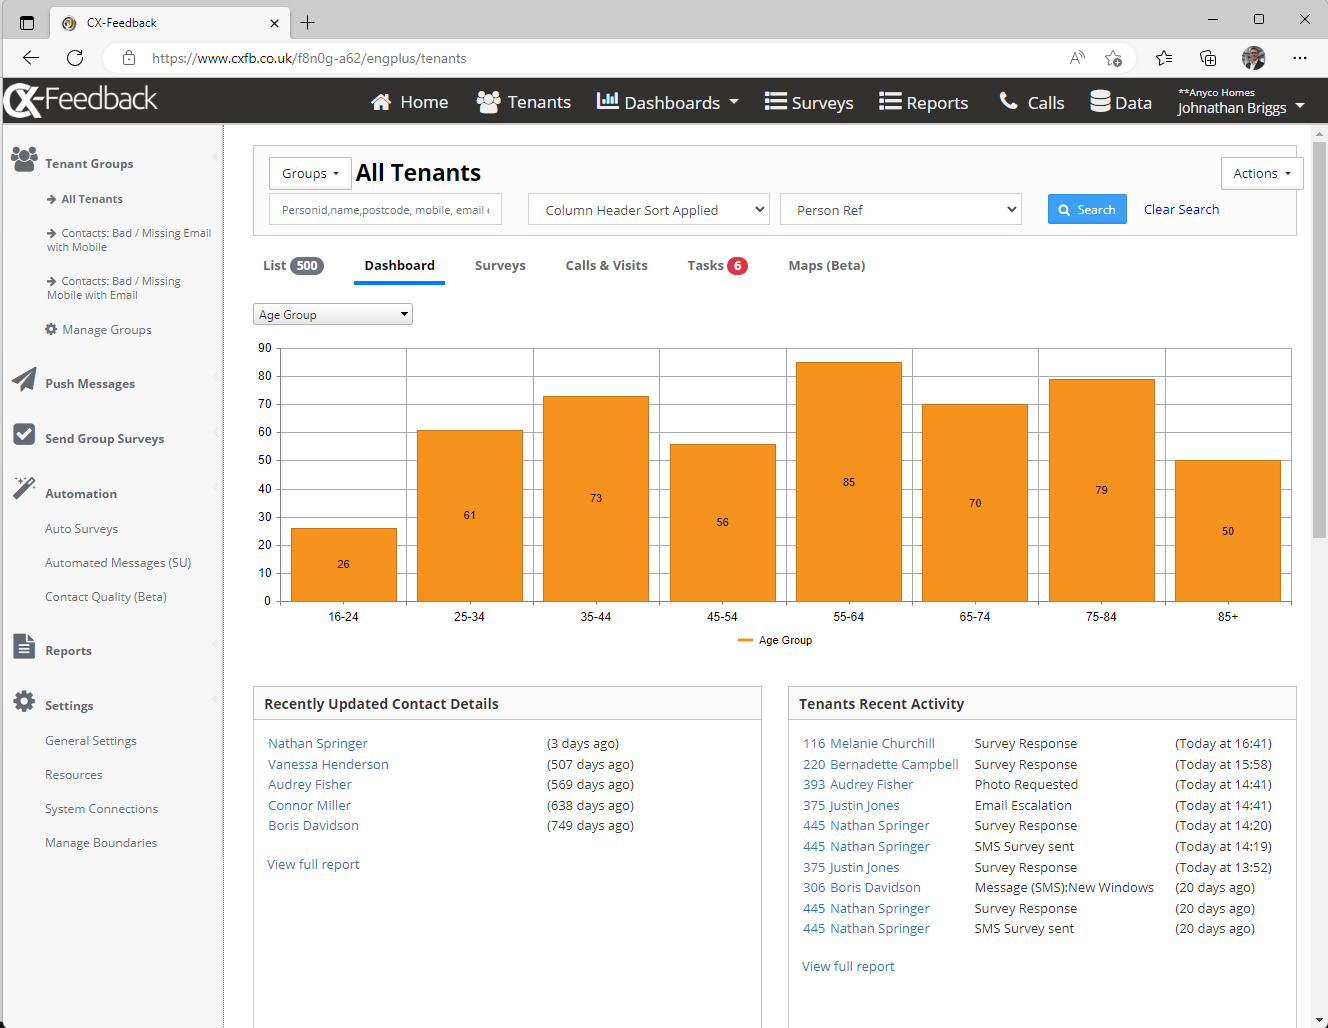The image size is (1328, 1028).
Task: Click the Send Group Surveys checkmark icon
Action: coord(24,434)
